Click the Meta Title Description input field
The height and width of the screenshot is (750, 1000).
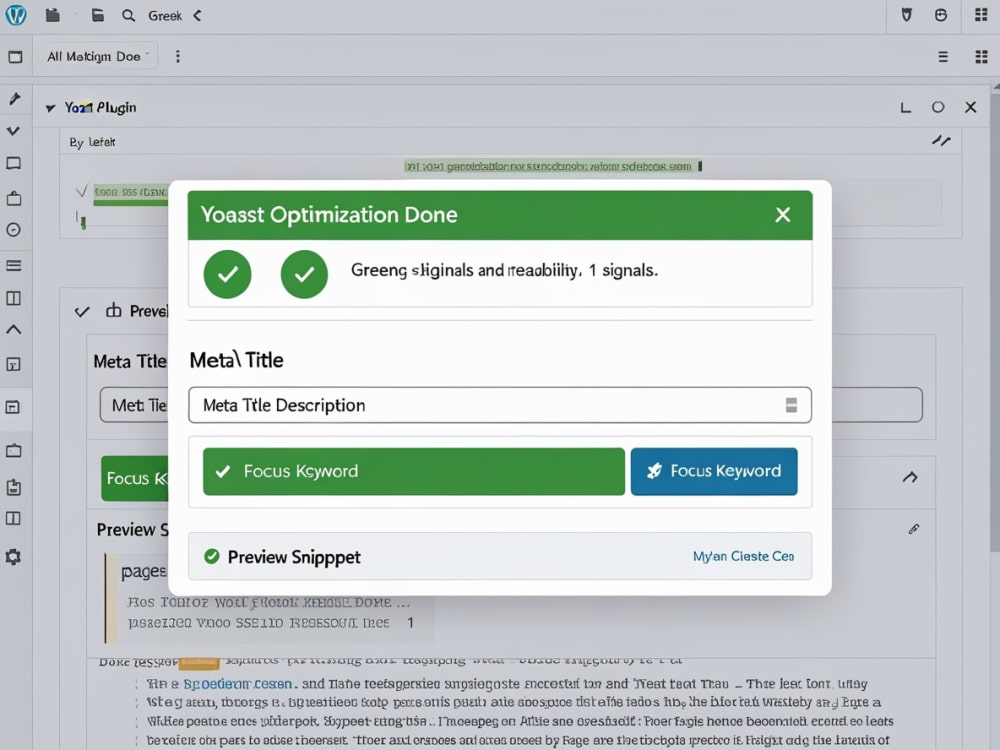coord(500,405)
